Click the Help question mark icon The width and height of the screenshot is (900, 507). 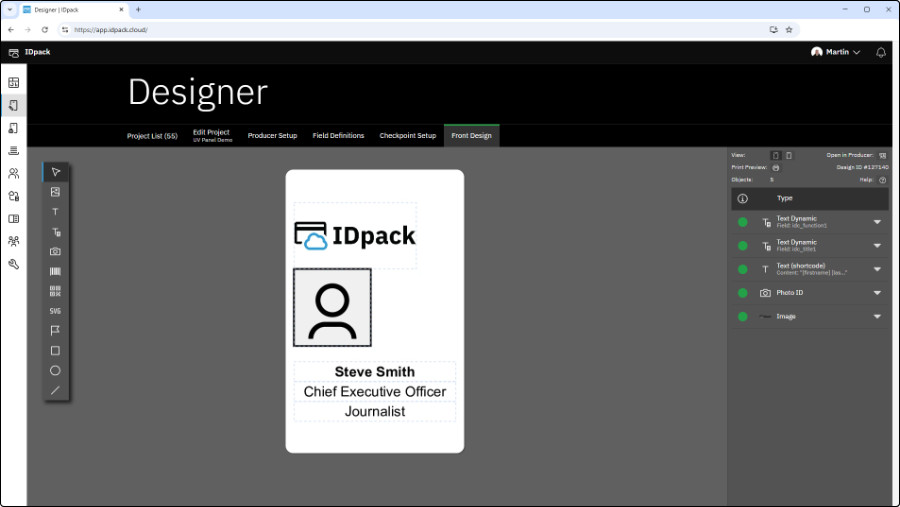882,180
